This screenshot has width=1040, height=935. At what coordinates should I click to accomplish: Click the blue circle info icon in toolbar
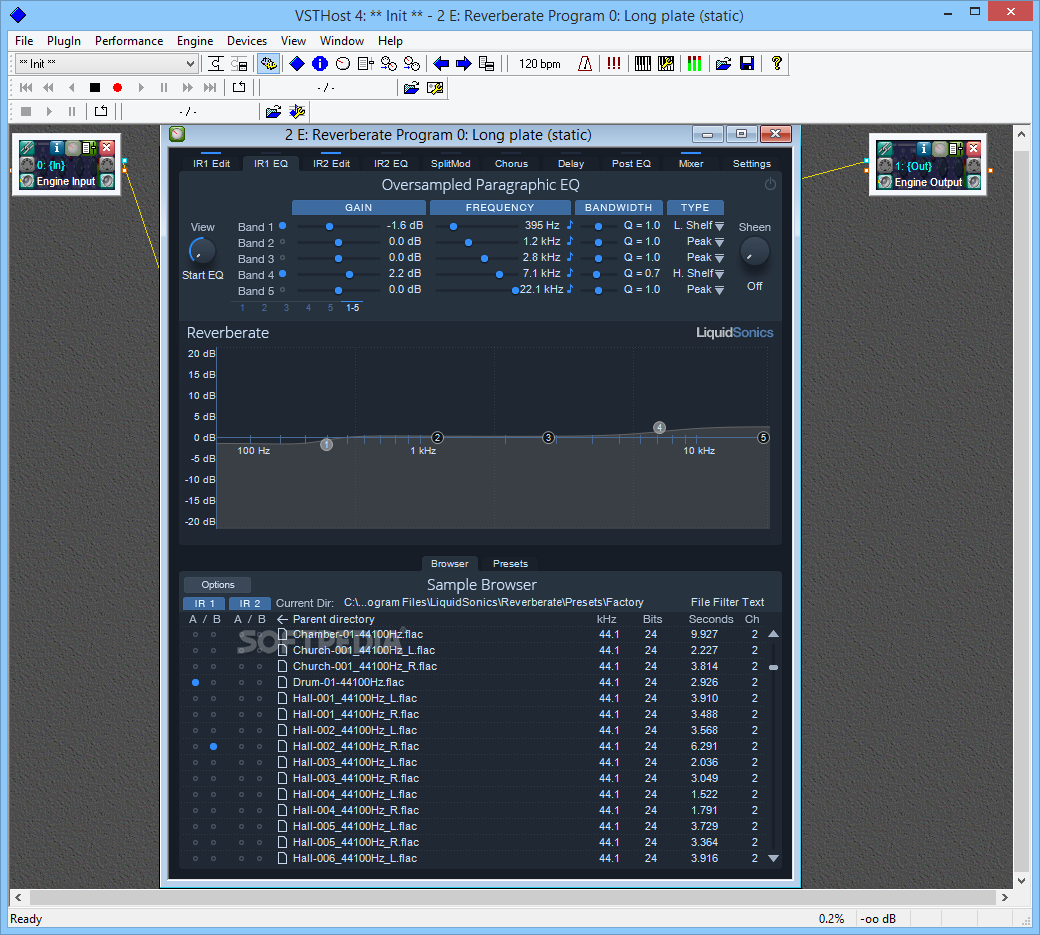[x=320, y=64]
